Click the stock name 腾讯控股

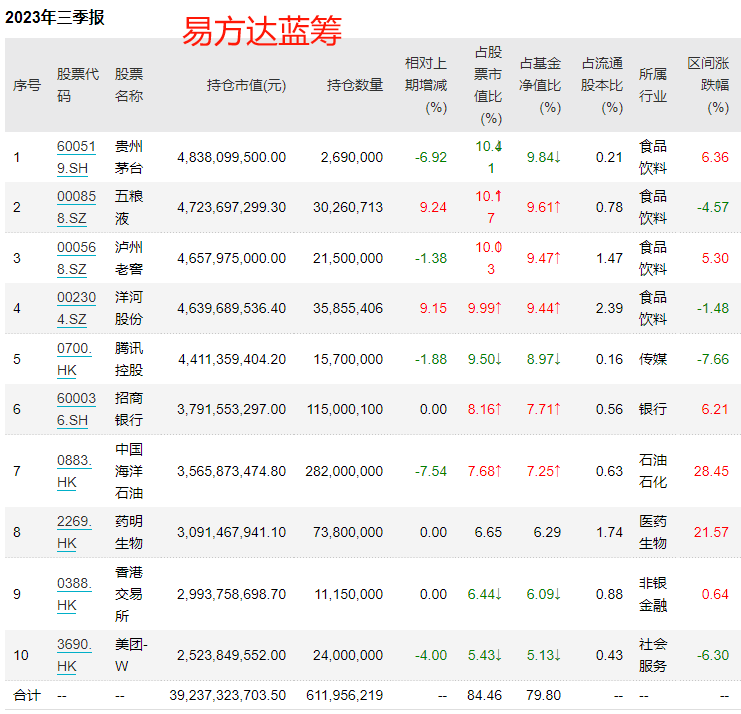coord(129,360)
